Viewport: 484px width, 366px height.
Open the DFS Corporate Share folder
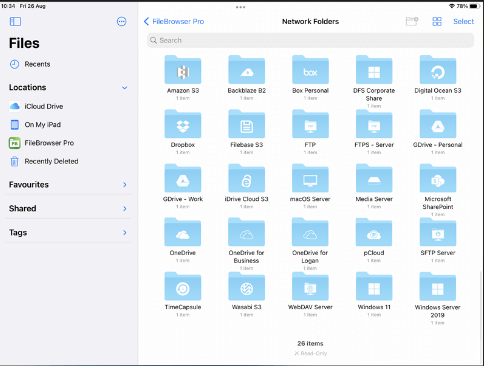pyautogui.click(x=374, y=70)
